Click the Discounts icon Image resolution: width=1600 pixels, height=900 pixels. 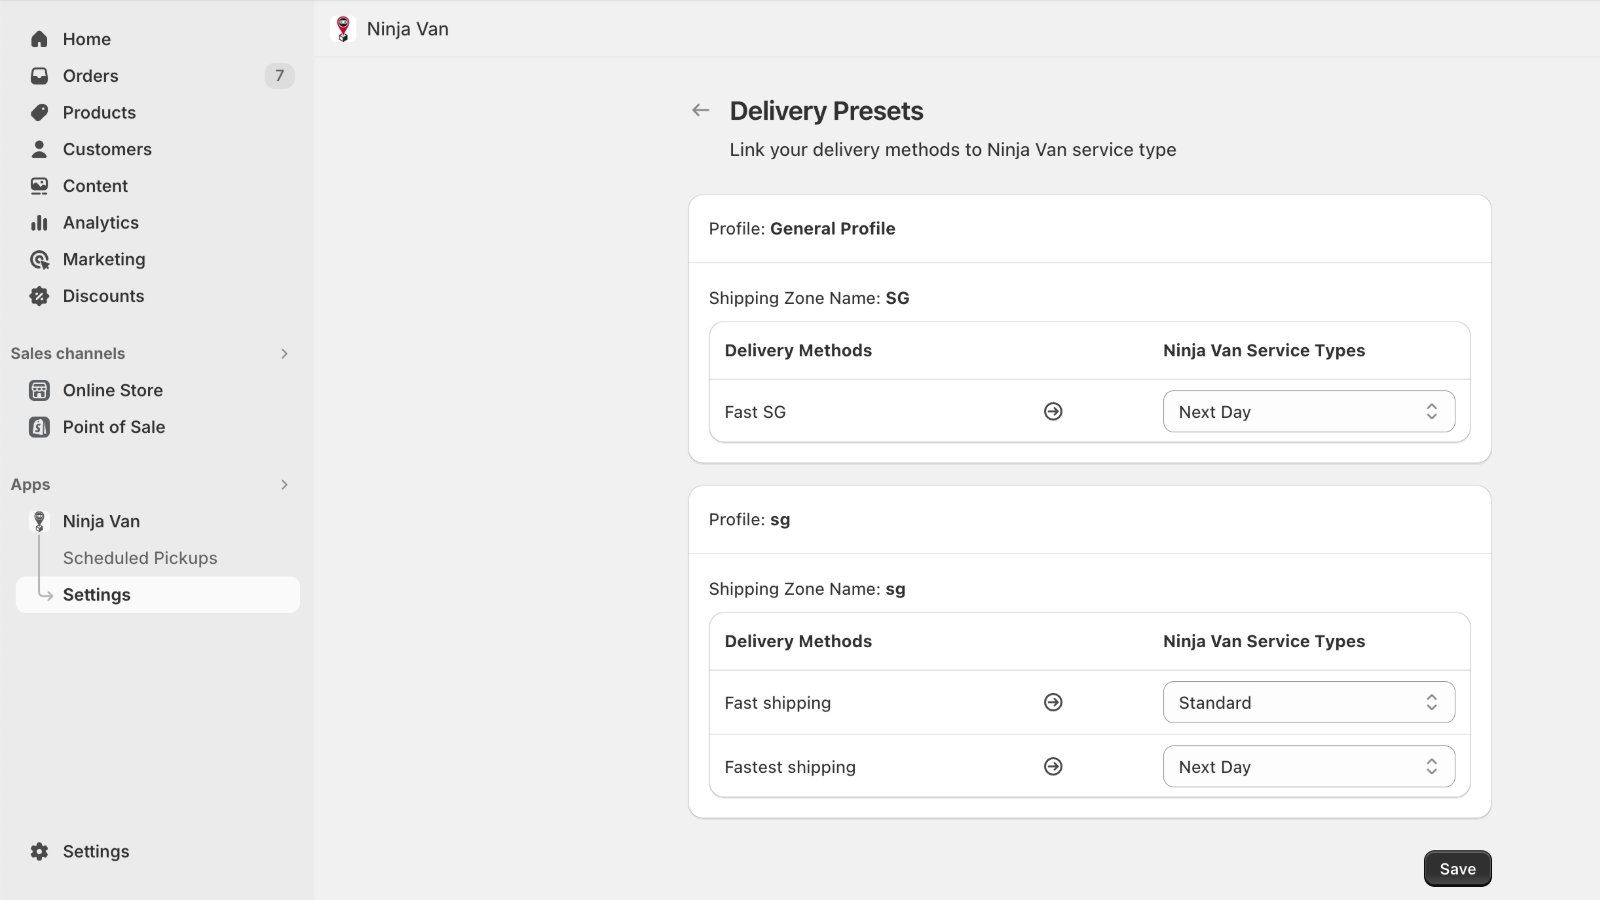(x=39, y=296)
